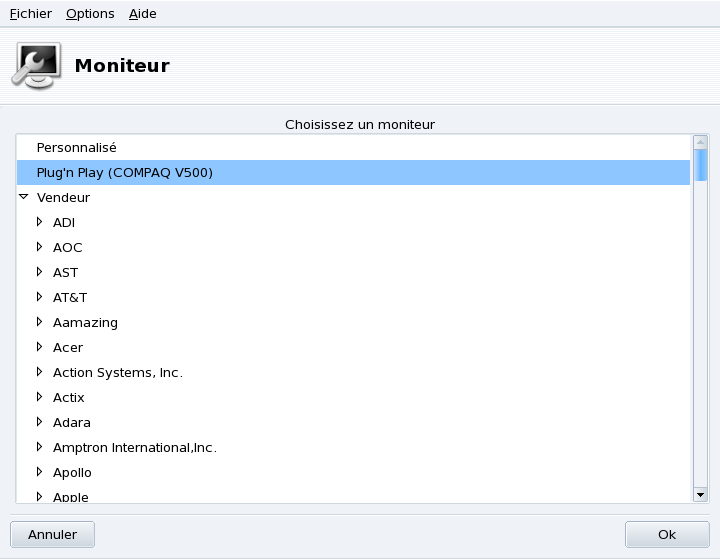The height and width of the screenshot is (560, 720).
Task: Select the Adara vendor entry
Action: [x=71, y=422]
